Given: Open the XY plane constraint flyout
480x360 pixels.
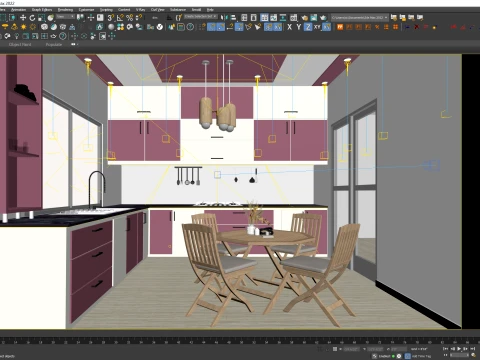Looking at the screenshot, I should (318, 27).
